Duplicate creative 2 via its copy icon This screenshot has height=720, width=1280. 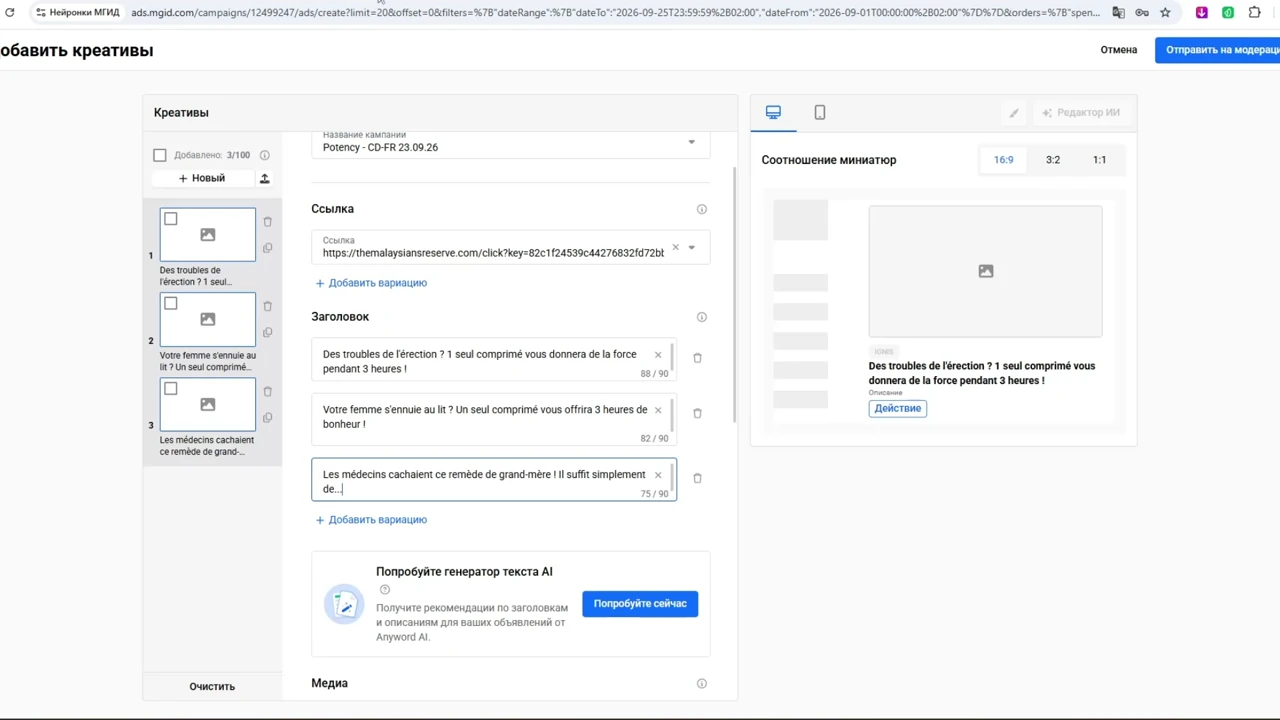pyautogui.click(x=267, y=333)
